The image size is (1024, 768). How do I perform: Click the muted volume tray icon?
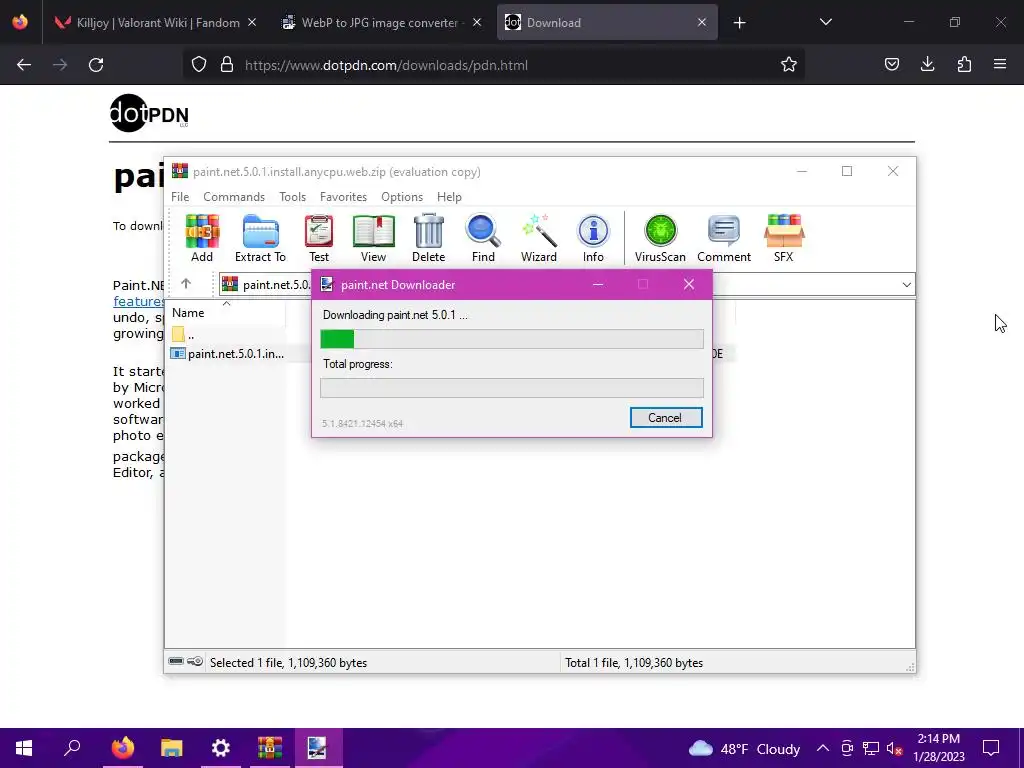[x=894, y=748]
